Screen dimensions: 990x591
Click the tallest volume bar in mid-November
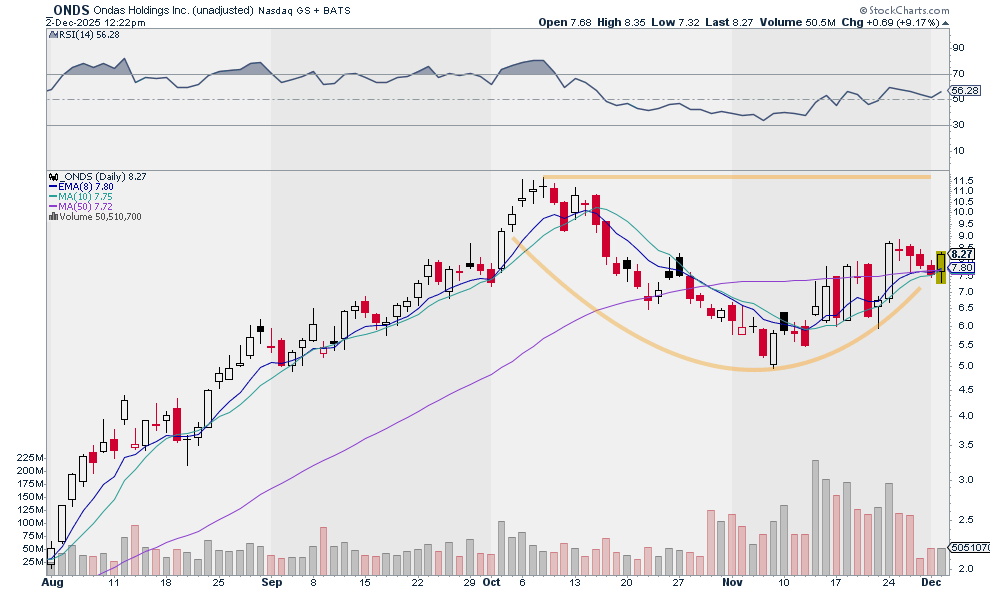pos(815,518)
